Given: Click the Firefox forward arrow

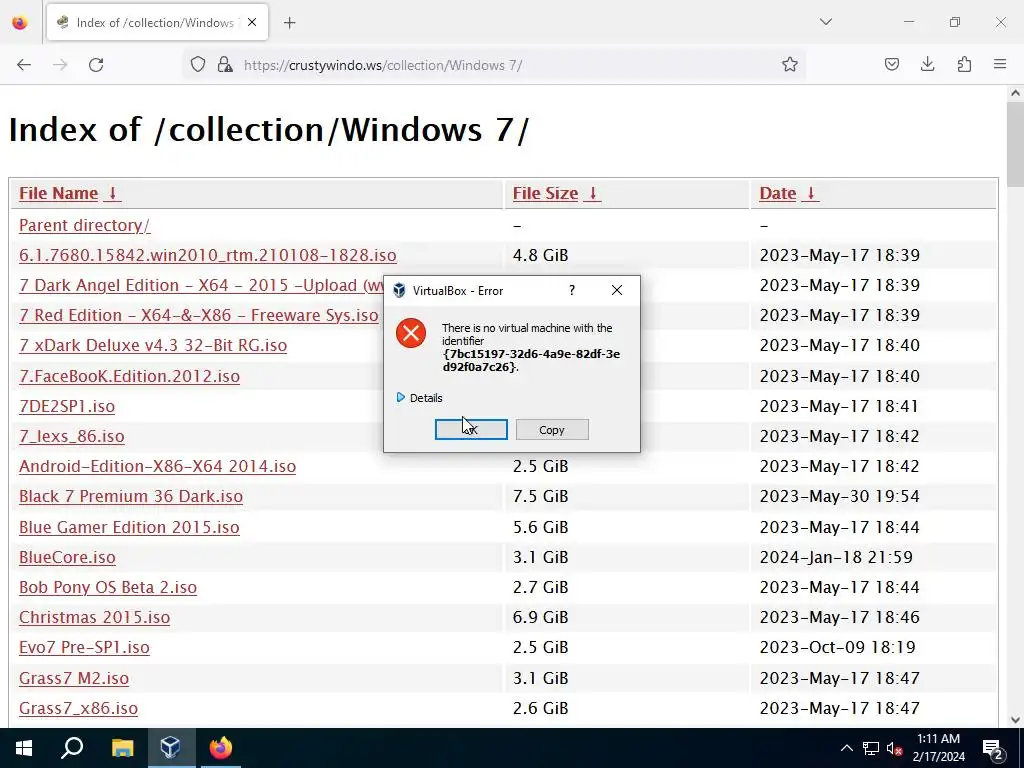Looking at the screenshot, I should click(x=60, y=65).
